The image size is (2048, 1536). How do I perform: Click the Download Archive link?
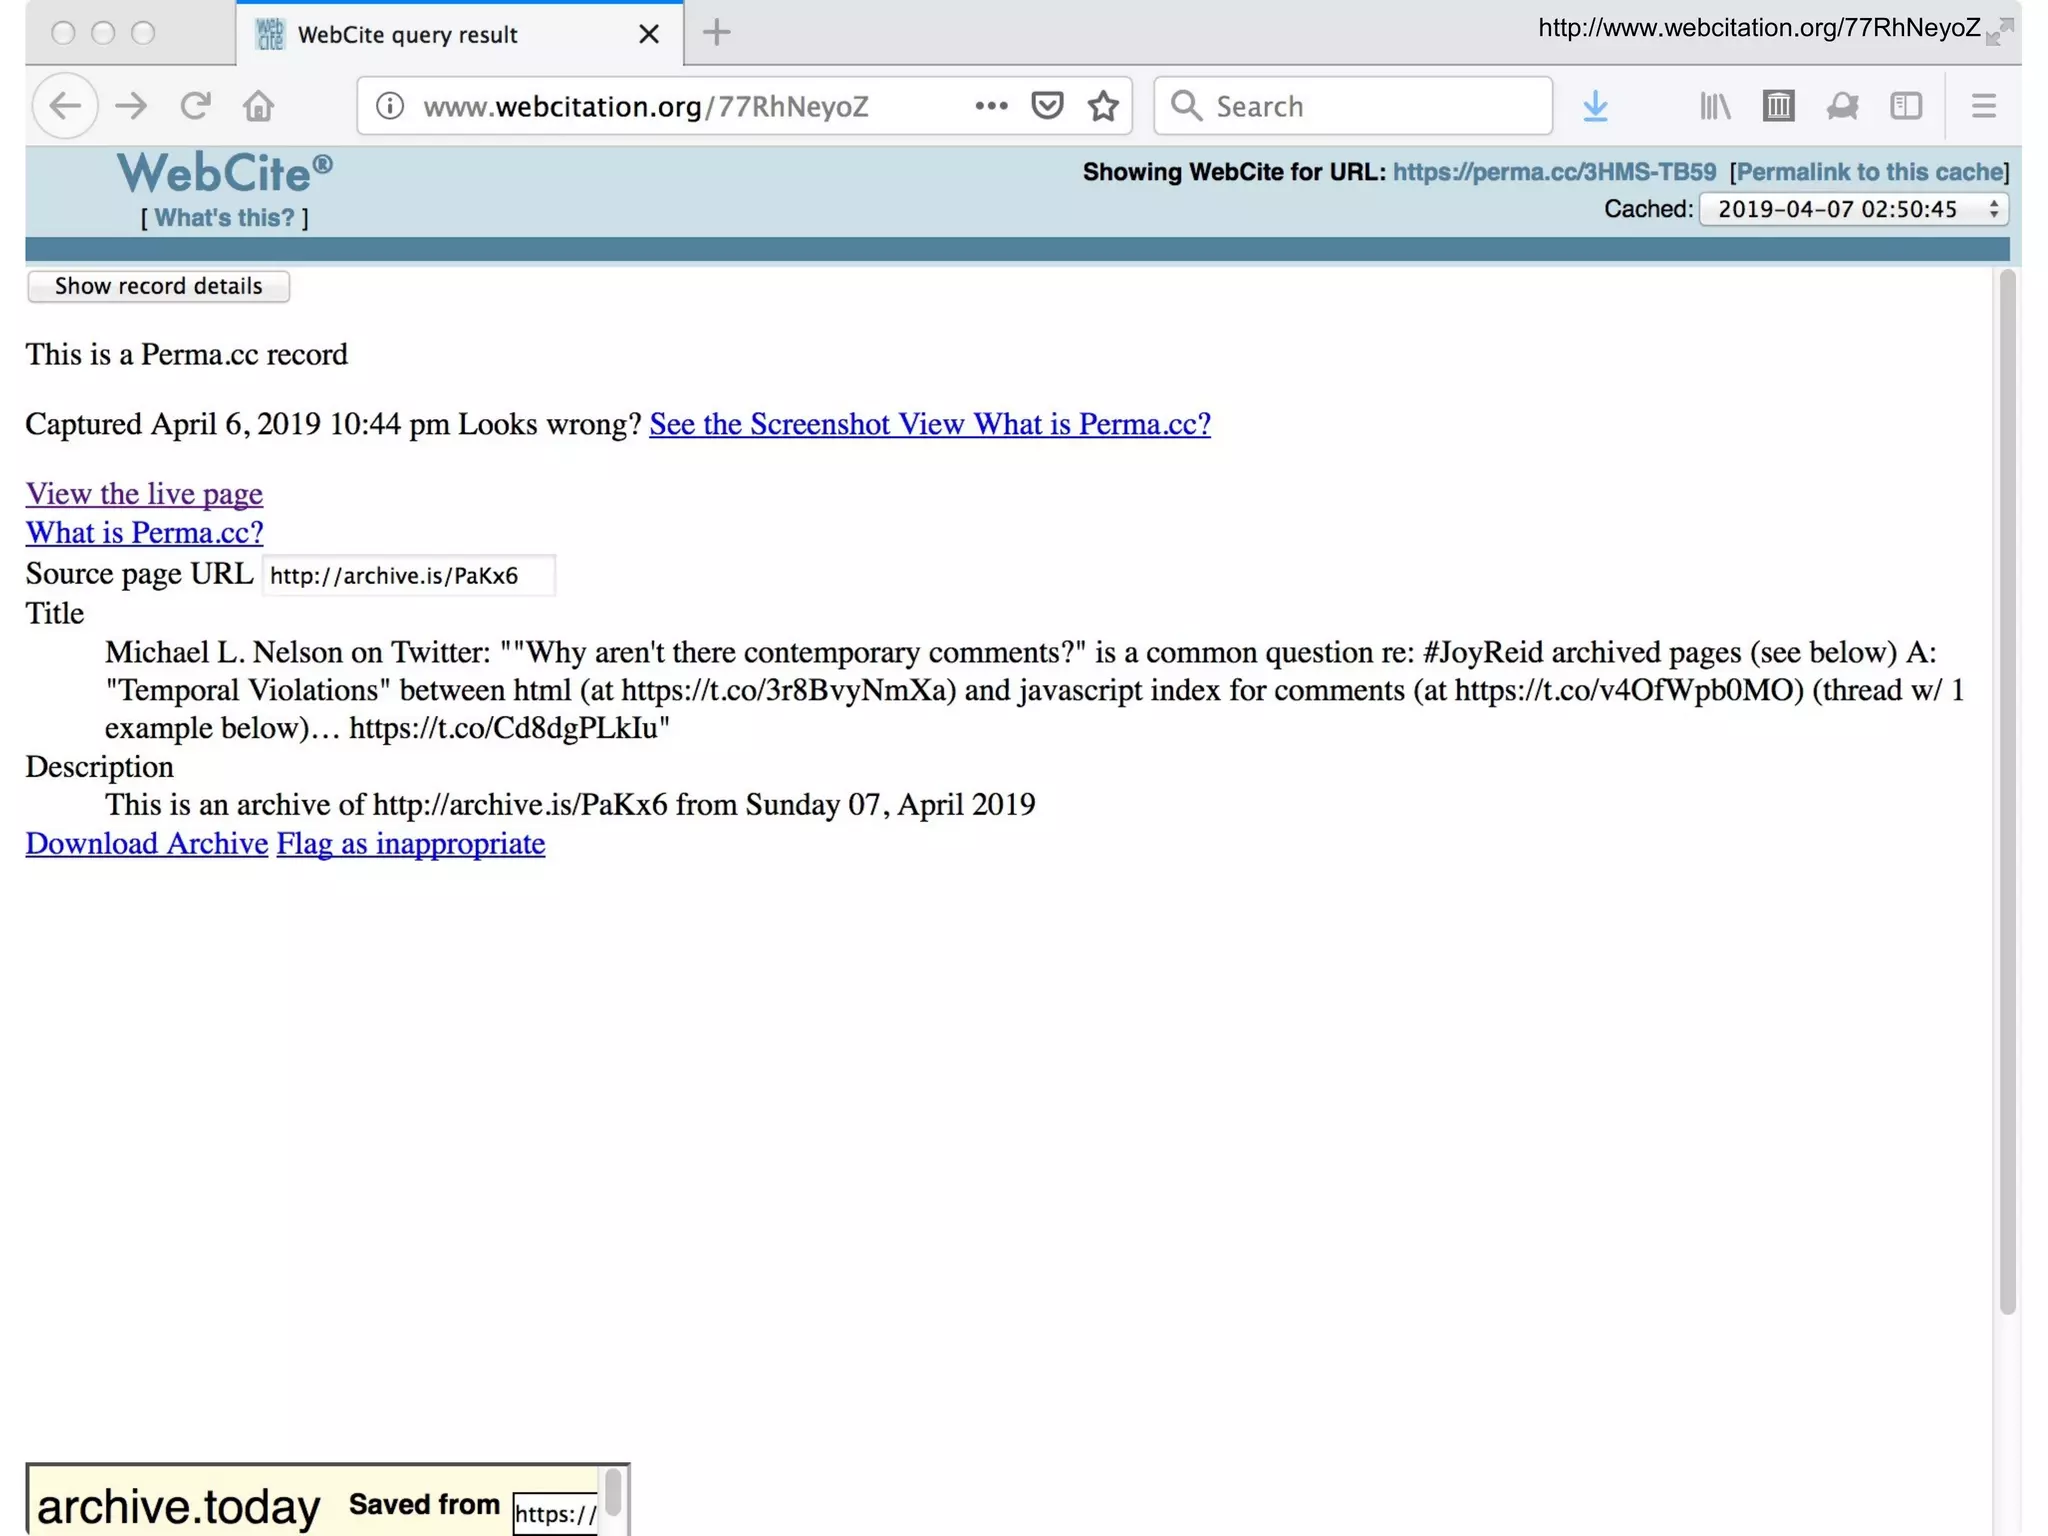[x=146, y=843]
